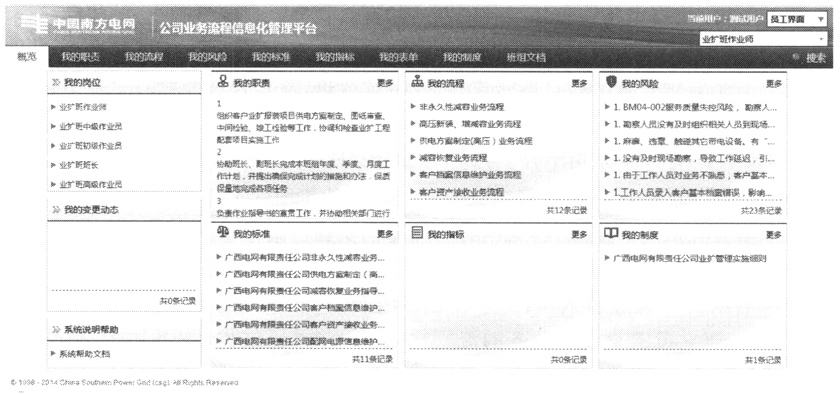This screenshot has width=840, height=394.
Task: Click 更多 in the 我的标准 panel
Action: point(385,234)
